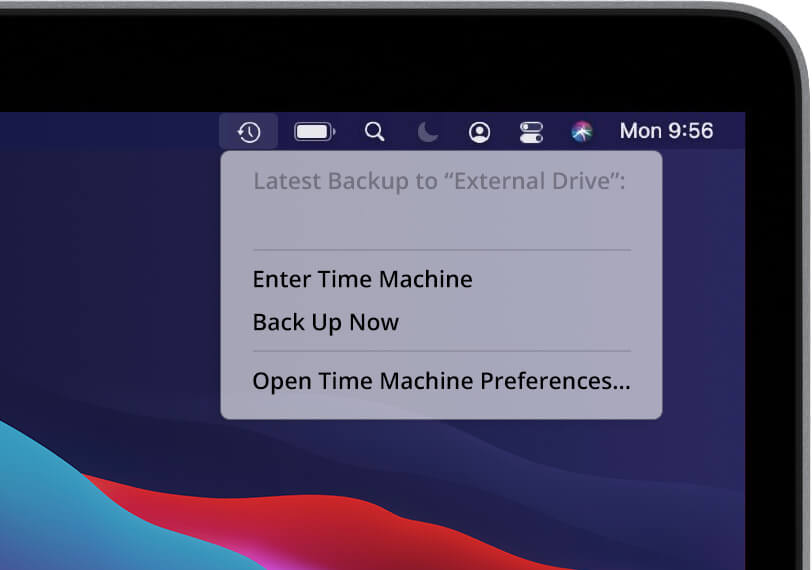812x570 pixels.
Task: Click the Time Machine menu bar icon
Action: pyautogui.click(x=249, y=131)
